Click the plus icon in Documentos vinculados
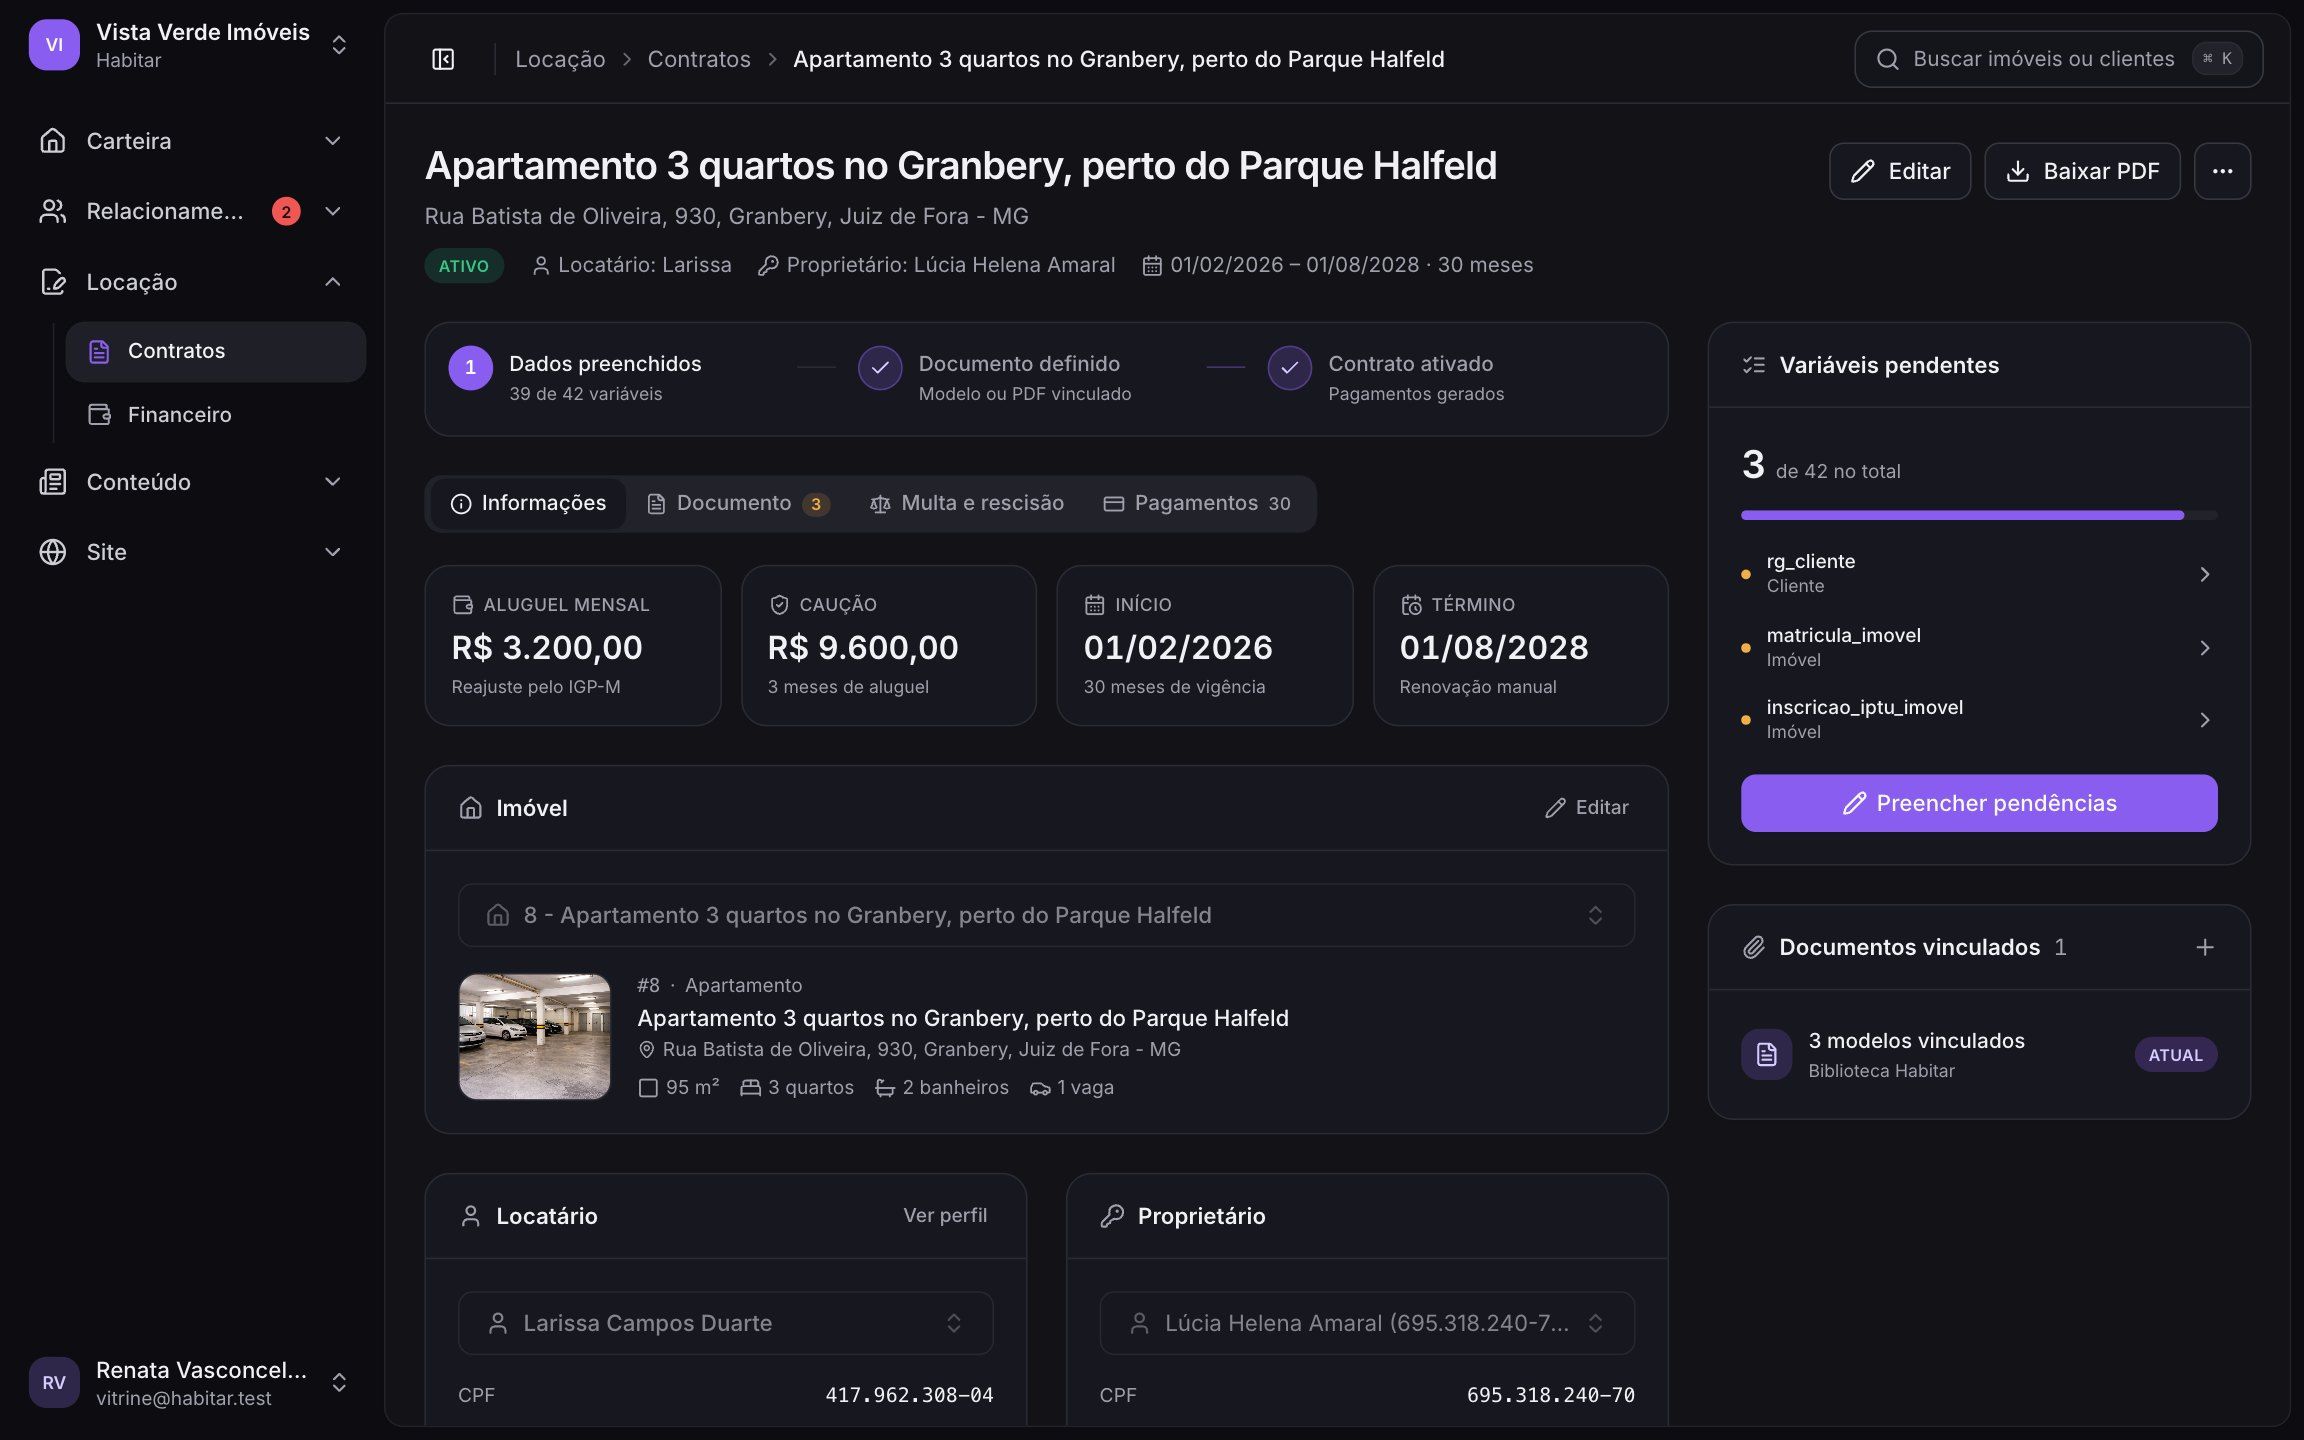 tap(2204, 947)
